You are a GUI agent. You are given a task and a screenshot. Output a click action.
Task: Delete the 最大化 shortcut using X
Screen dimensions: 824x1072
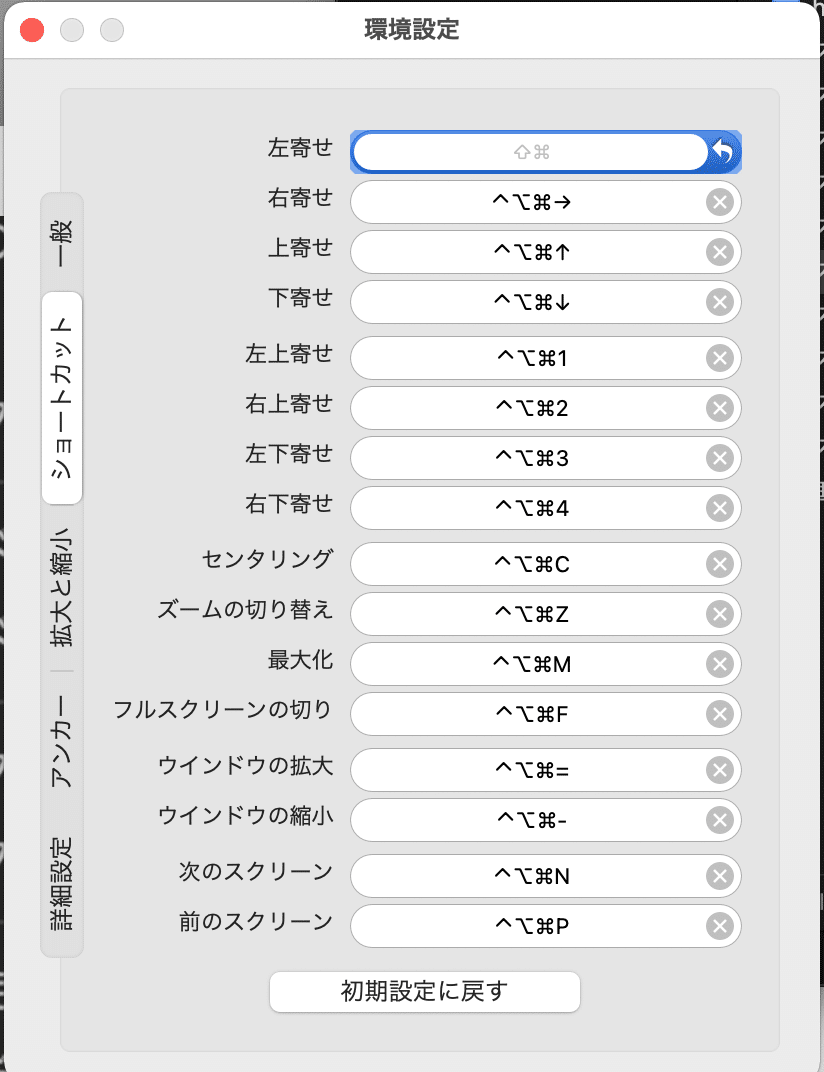coord(719,664)
